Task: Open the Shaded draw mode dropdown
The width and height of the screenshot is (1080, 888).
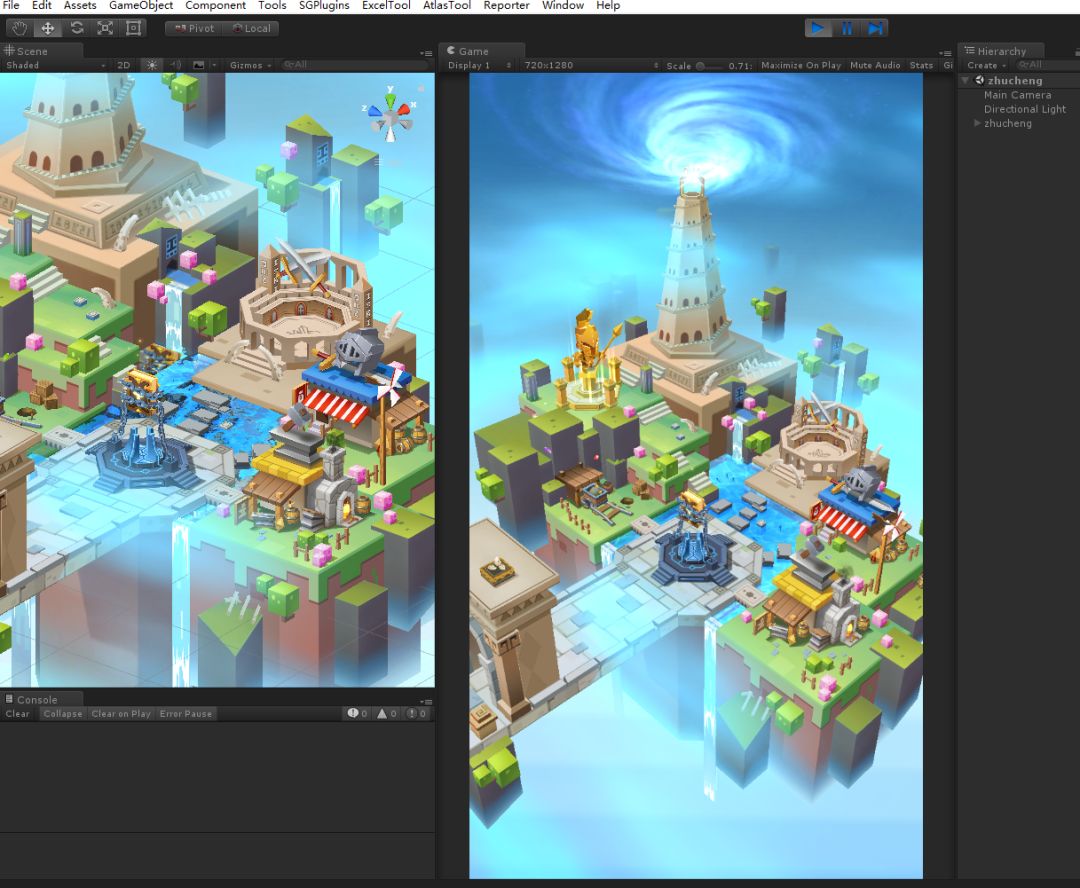Action: coord(55,65)
